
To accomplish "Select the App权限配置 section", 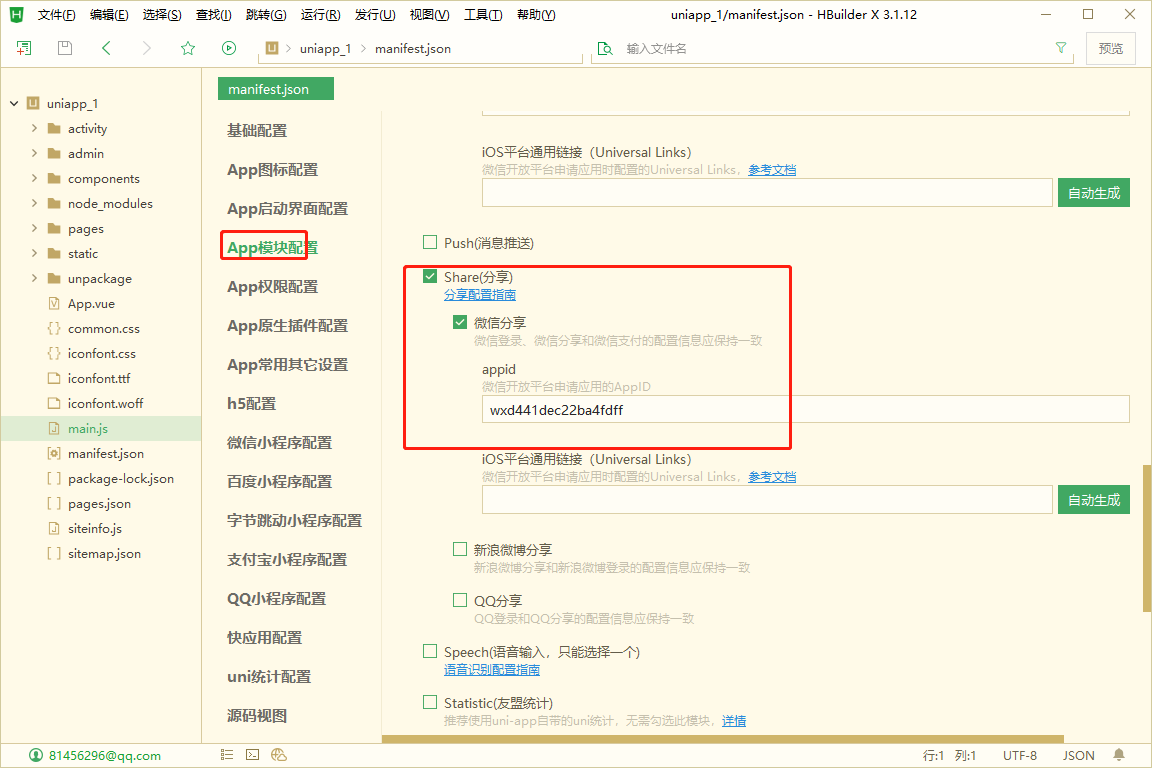I will click(272, 287).
